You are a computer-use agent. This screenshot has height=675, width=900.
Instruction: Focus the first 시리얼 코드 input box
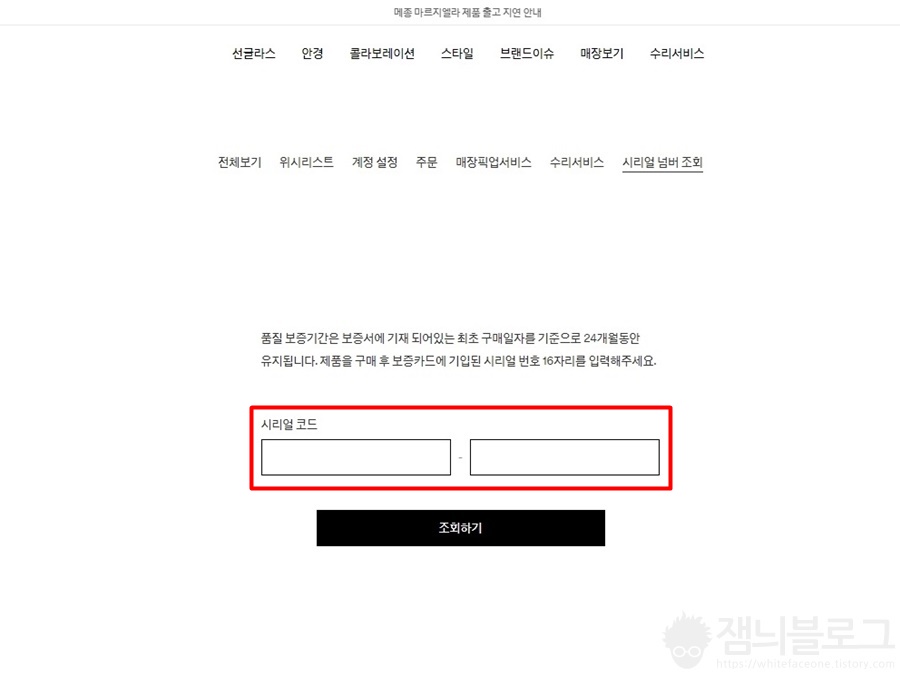pyautogui.click(x=356, y=457)
